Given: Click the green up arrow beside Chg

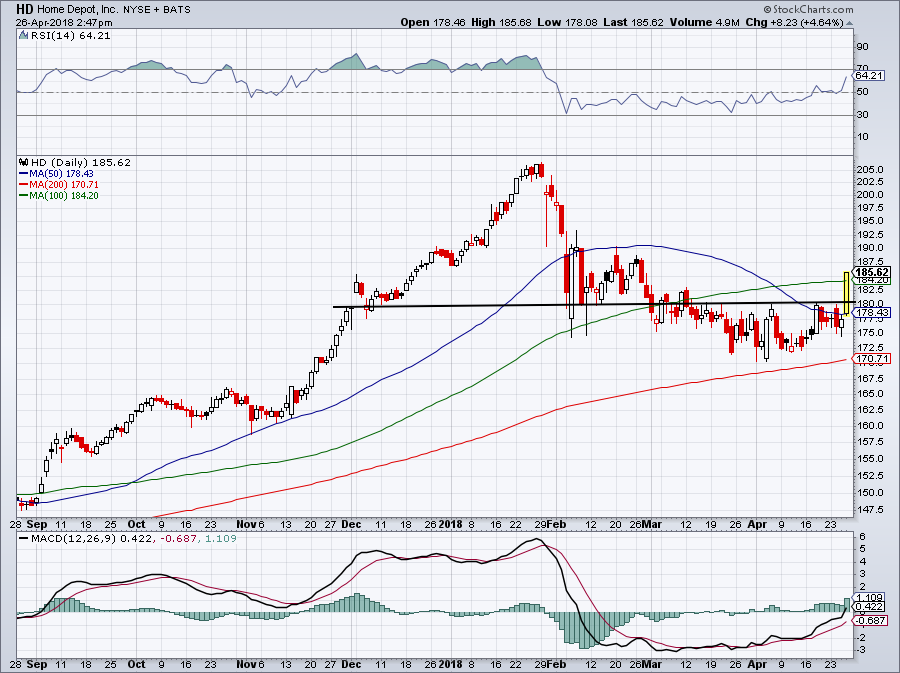Looking at the screenshot, I should tap(849, 24).
